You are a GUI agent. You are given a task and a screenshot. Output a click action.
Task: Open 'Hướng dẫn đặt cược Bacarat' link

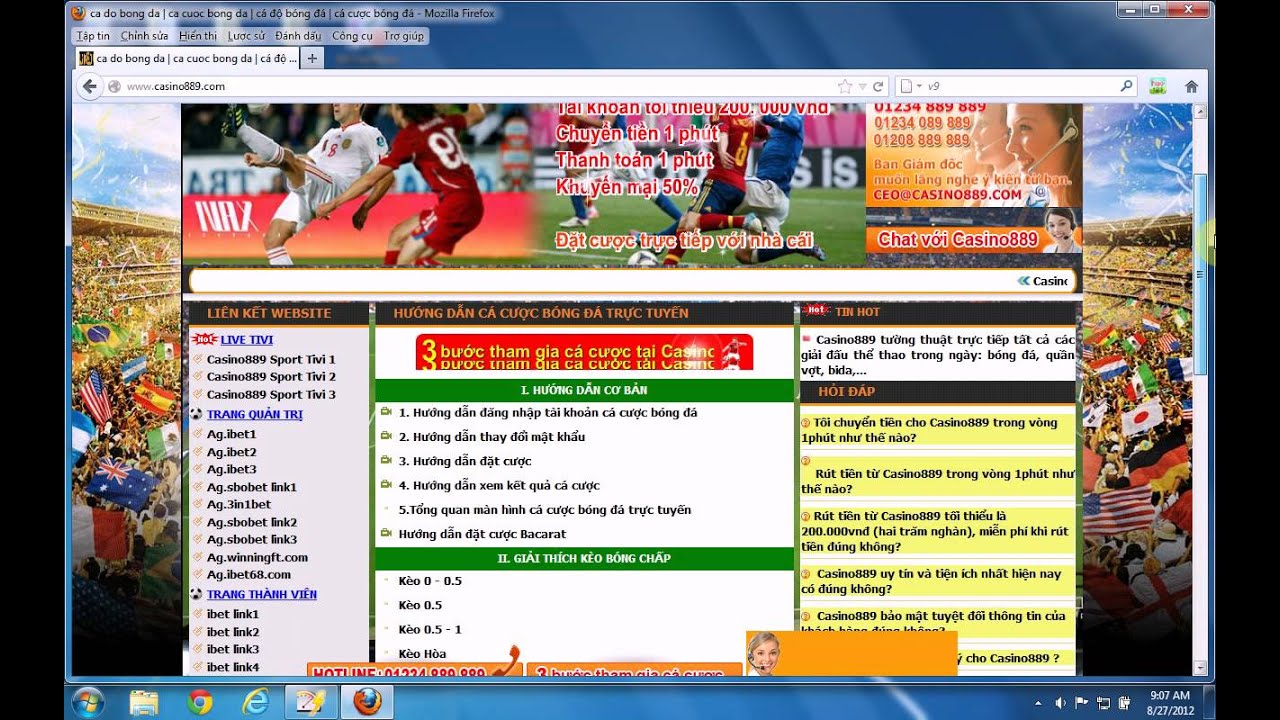pyautogui.click(x=482, y=534)
